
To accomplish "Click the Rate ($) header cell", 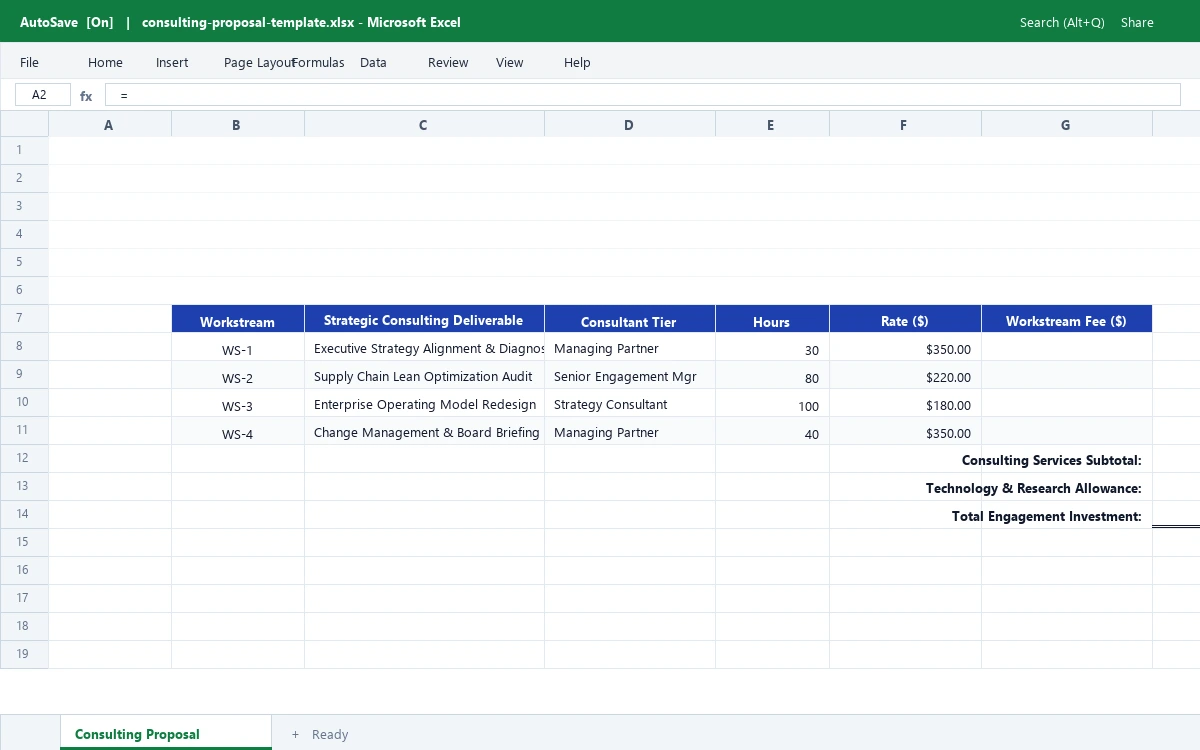I will point(905,319).
